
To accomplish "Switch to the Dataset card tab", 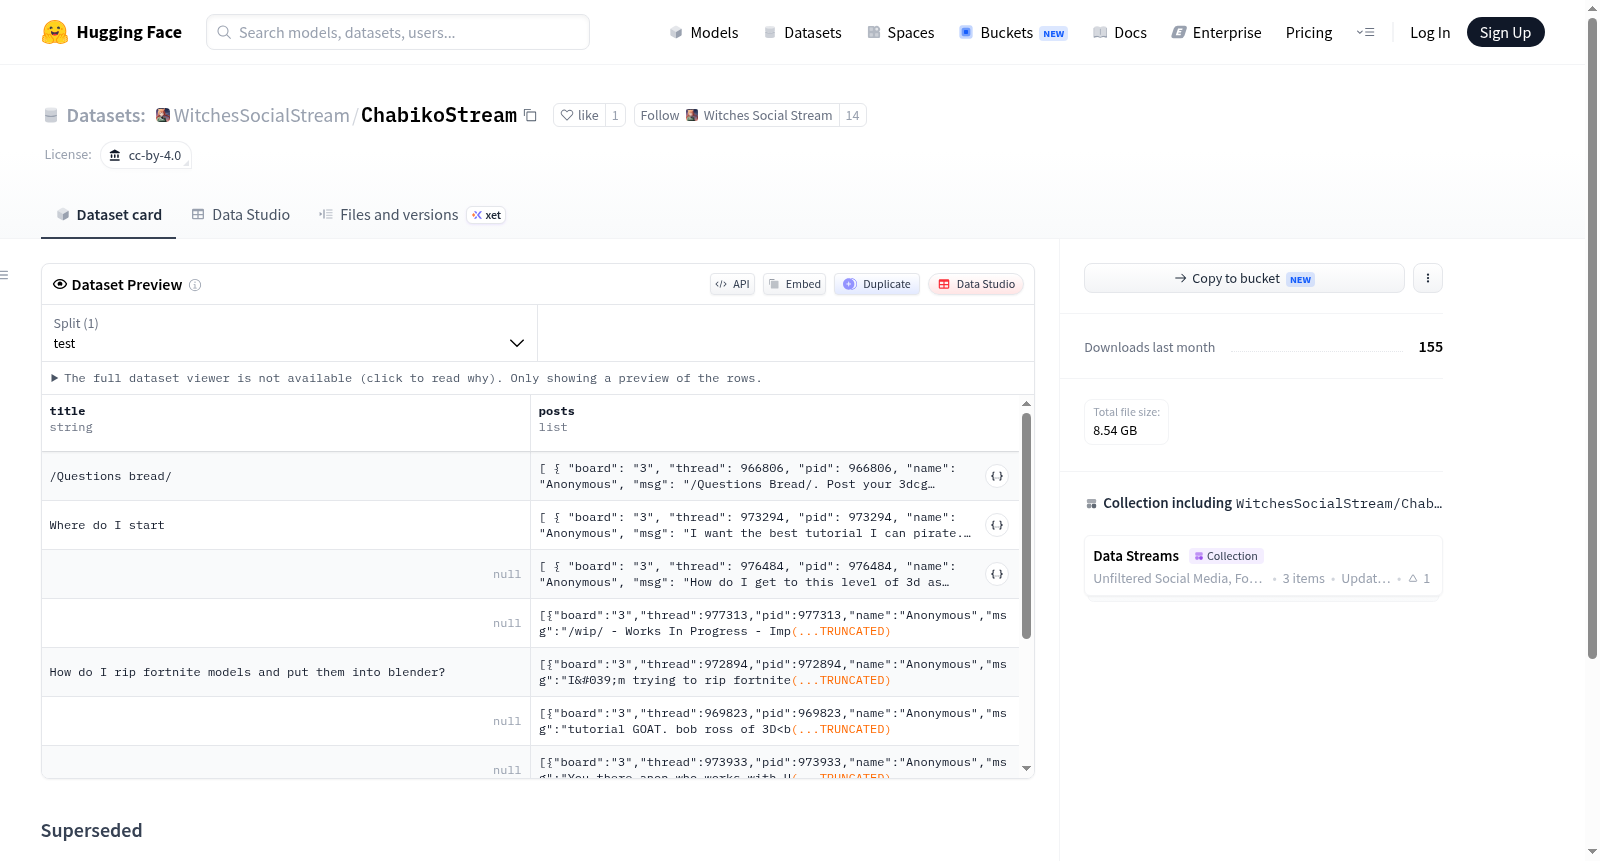I will point(108,215).
